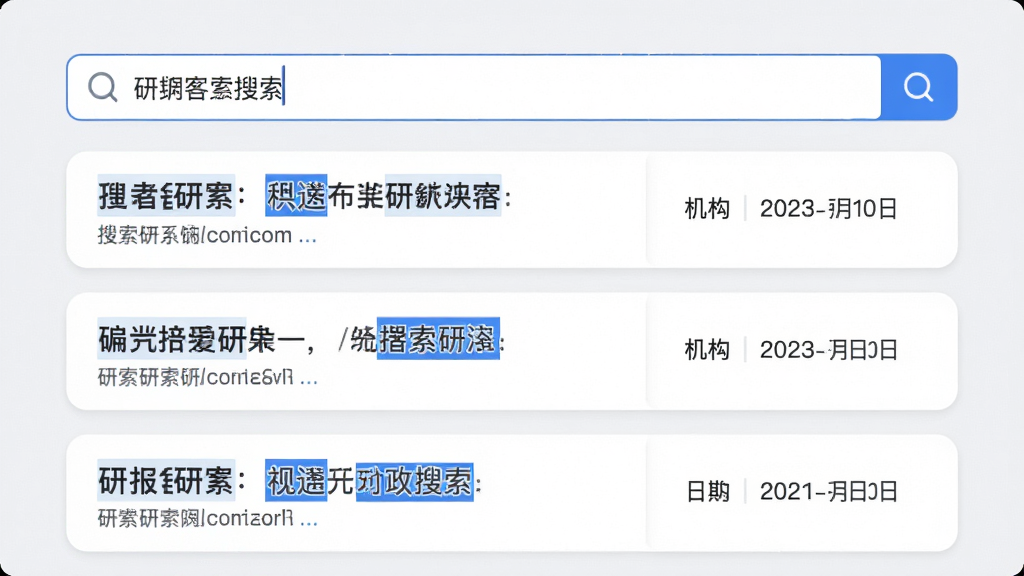Image resolution: width=1024 pixels, height=576 pixels.
Task: Expand ellipsis after third result URL
Action: click(x=308, y=520)
